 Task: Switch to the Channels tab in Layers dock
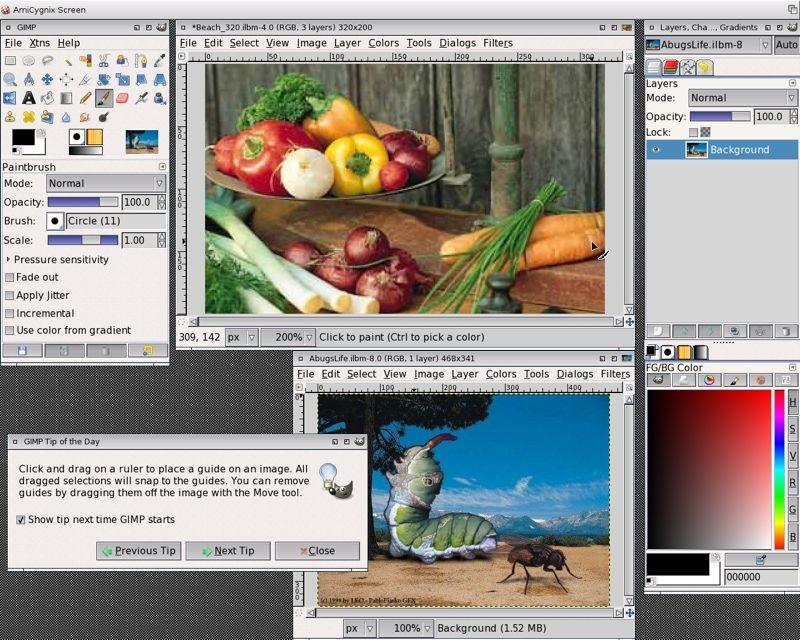click(x=671, y=67)
